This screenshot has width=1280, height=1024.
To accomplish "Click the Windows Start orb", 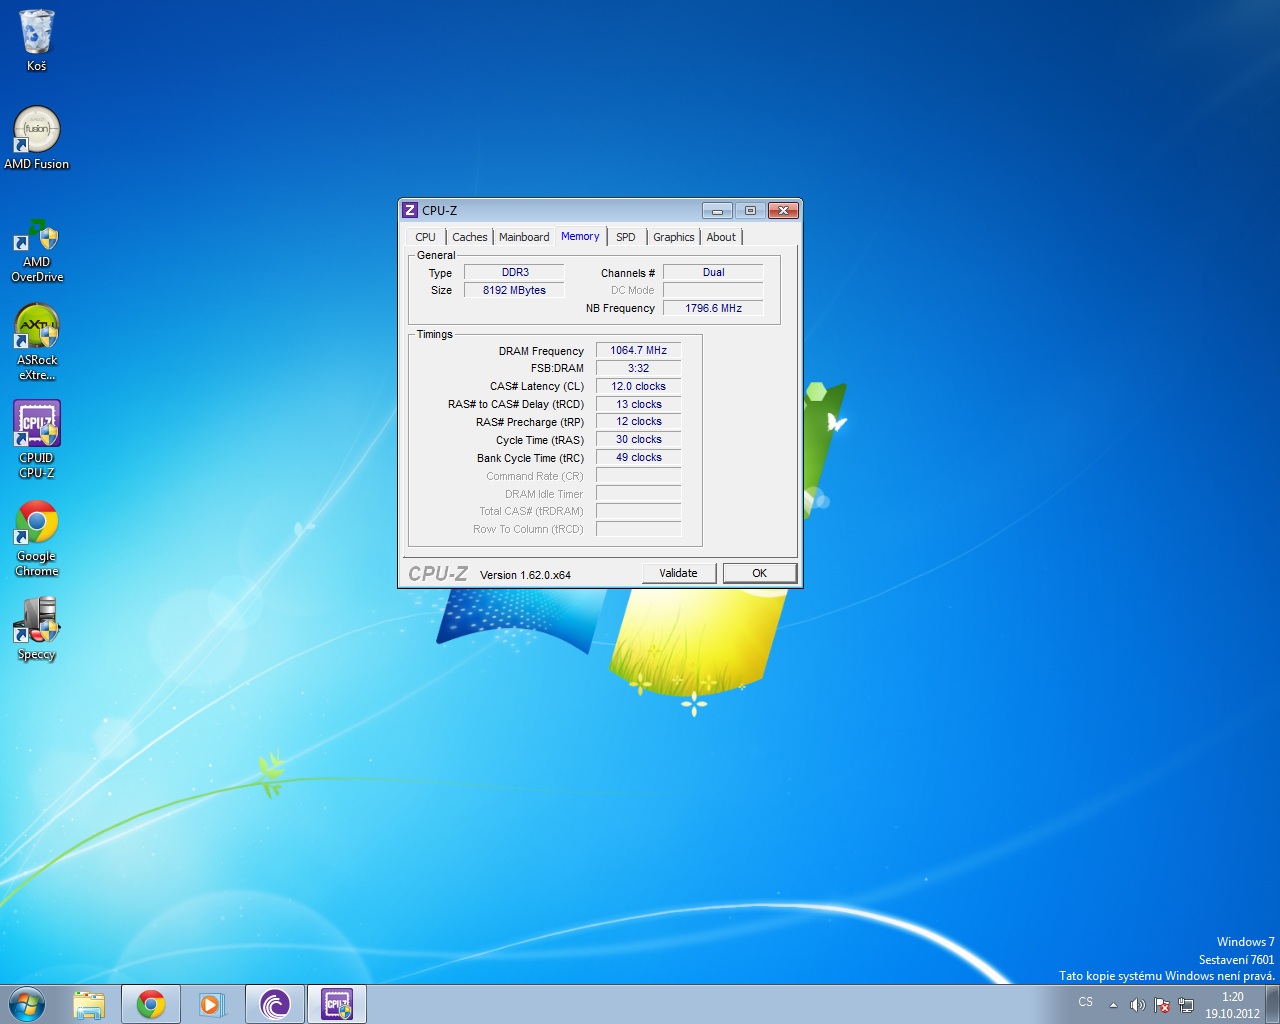I will pos(27,1004).
